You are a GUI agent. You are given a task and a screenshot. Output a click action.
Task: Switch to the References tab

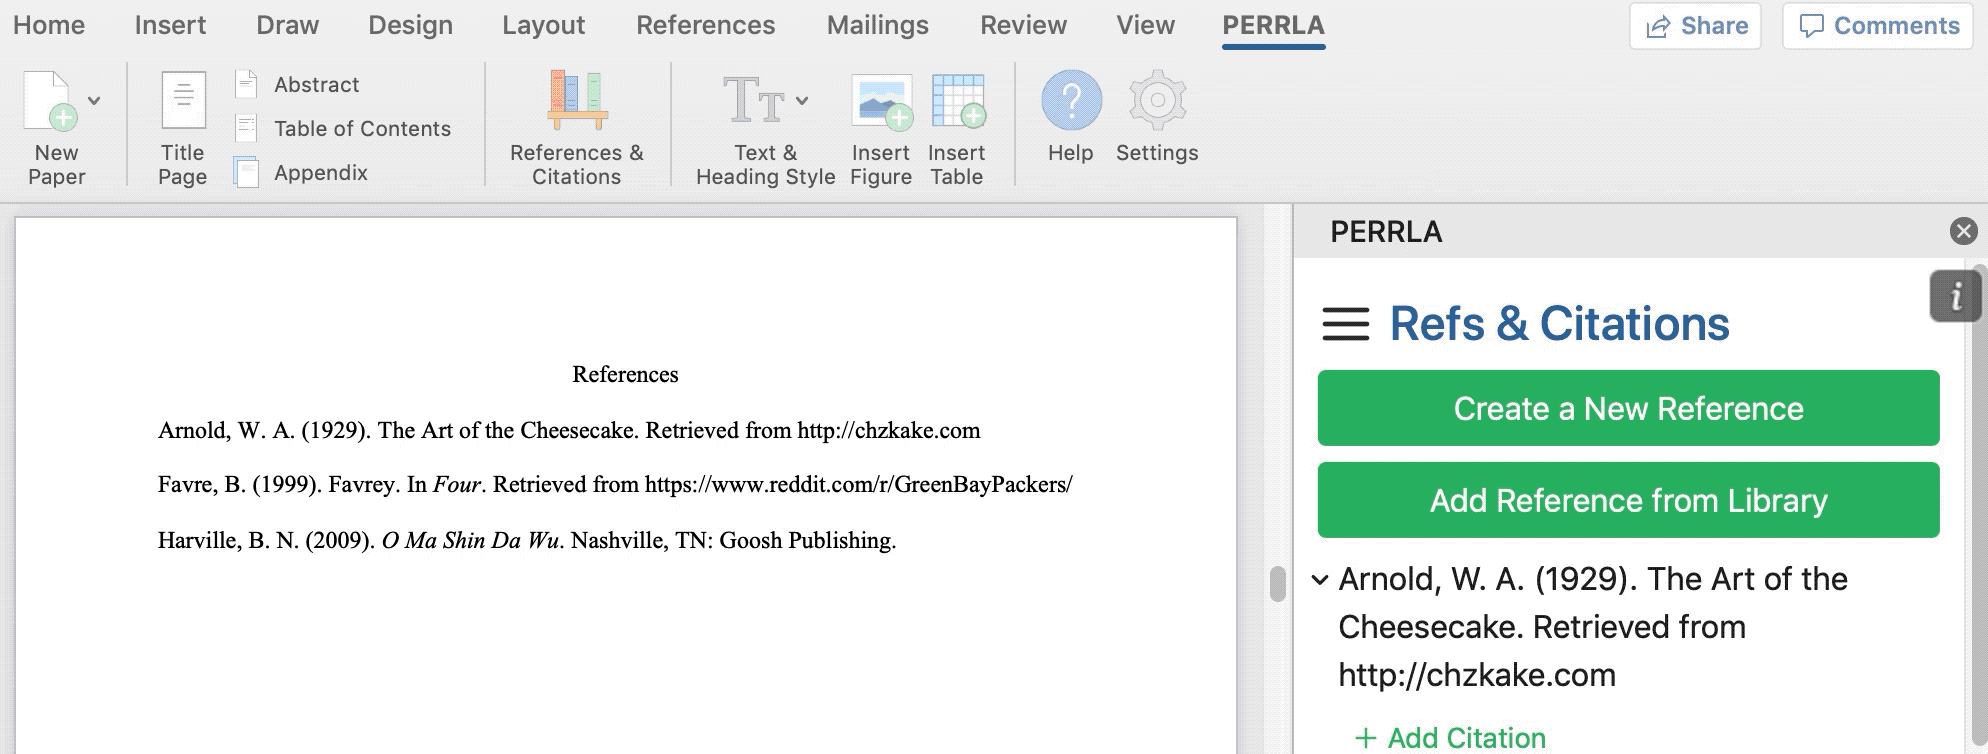click(x=705, y=25)
